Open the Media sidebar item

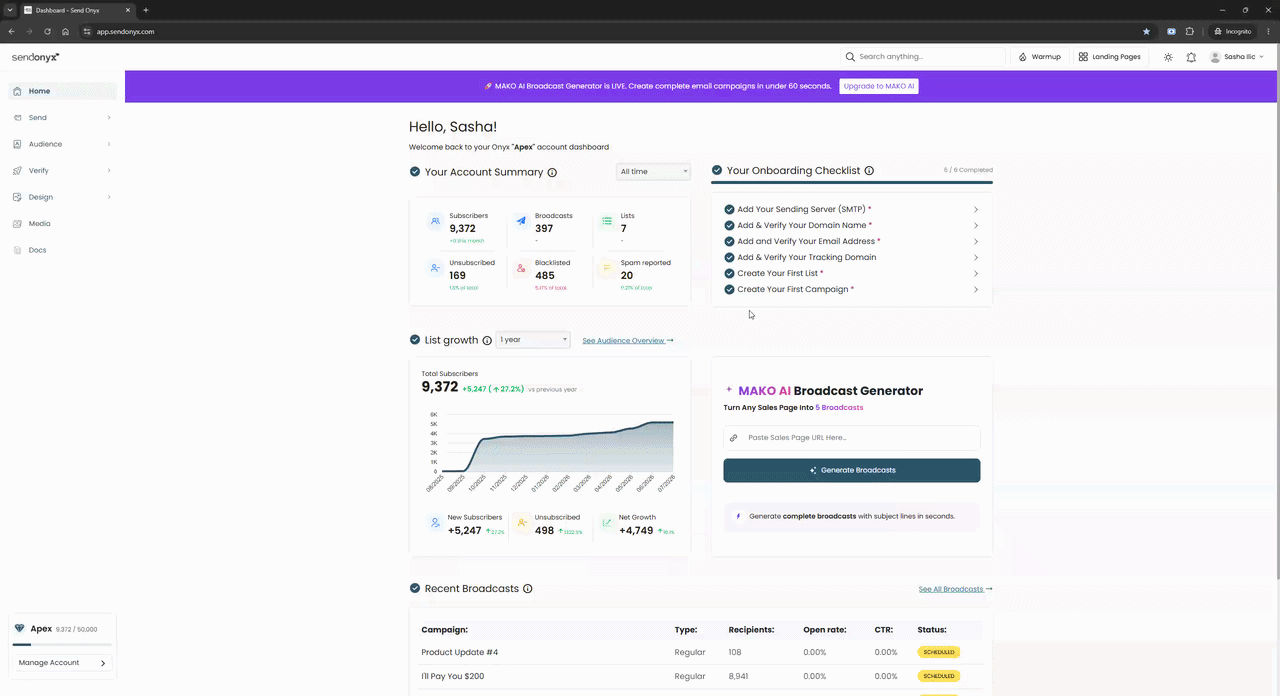point(62,224)
